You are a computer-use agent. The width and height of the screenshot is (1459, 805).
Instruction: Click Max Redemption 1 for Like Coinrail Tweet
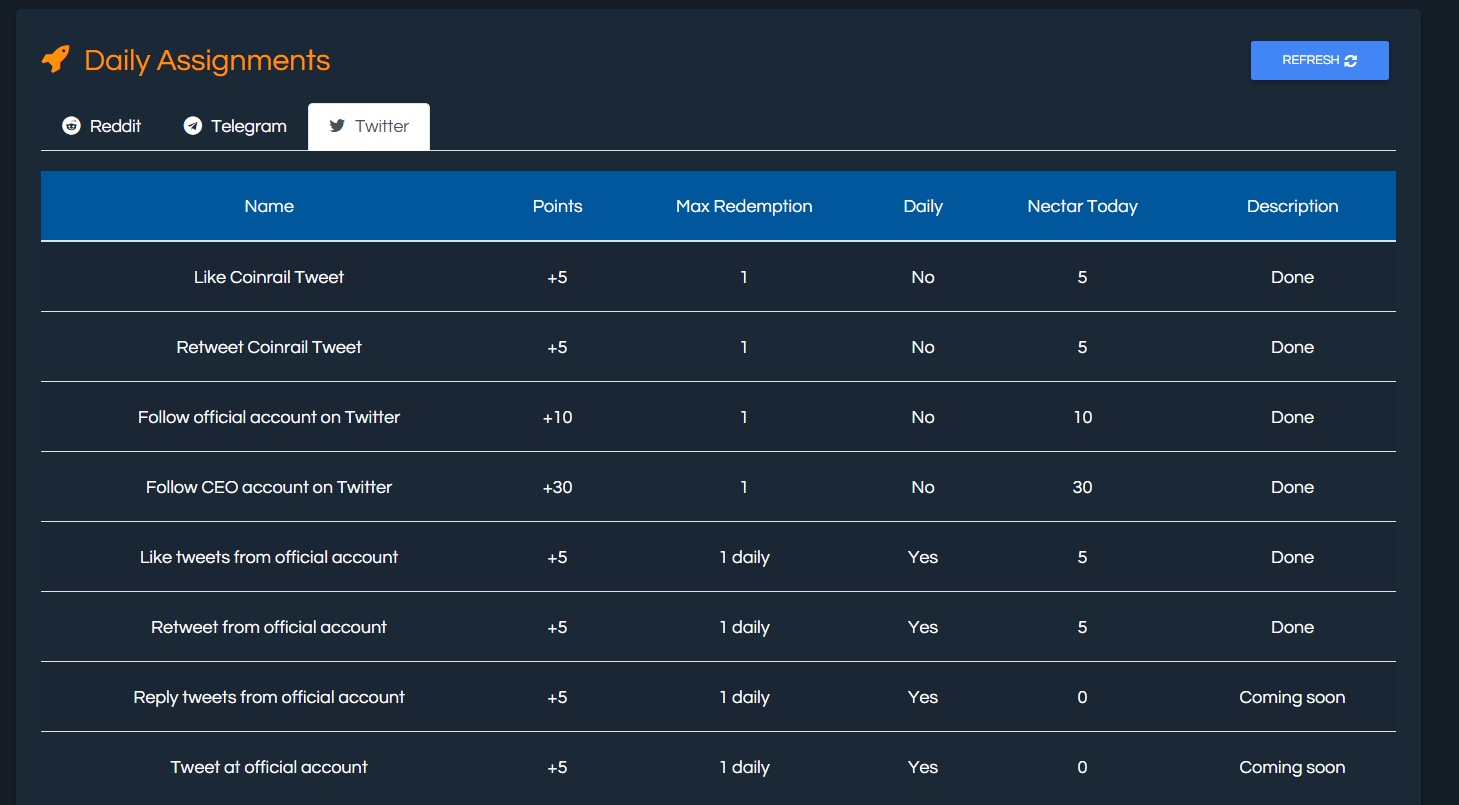click(744, 277)
